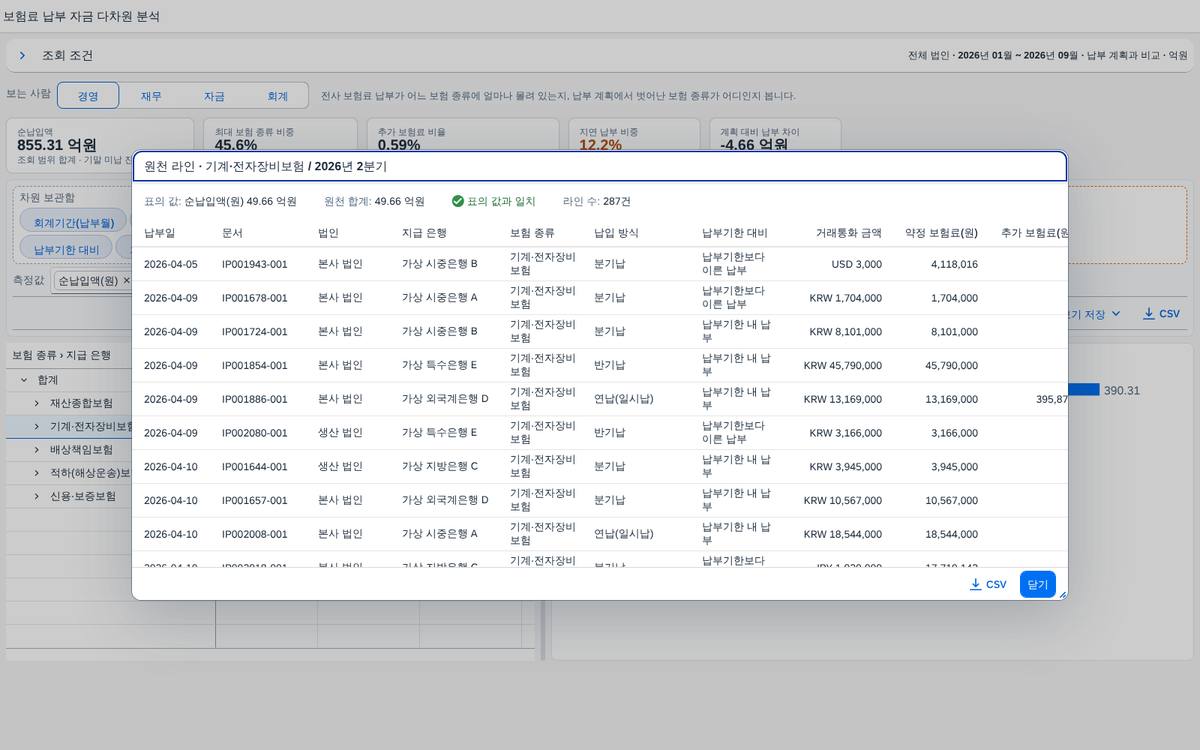Image resolution: width=1200 pixels, height=750 pixels.
Task: Click document IP001854-001
Action: point(255,365)
